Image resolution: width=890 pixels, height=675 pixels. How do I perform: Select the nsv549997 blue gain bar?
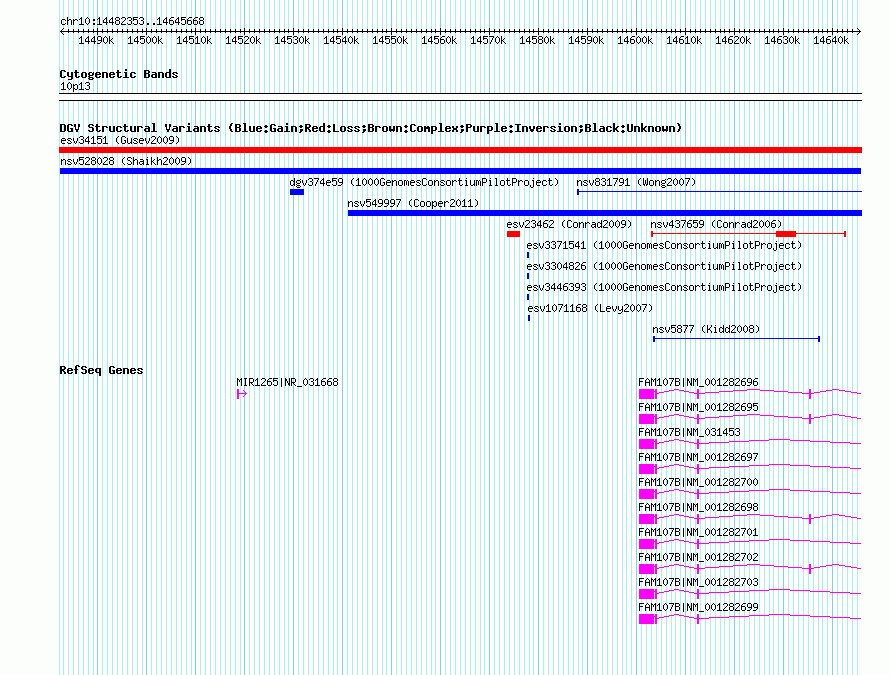click(x=604, y=213)
